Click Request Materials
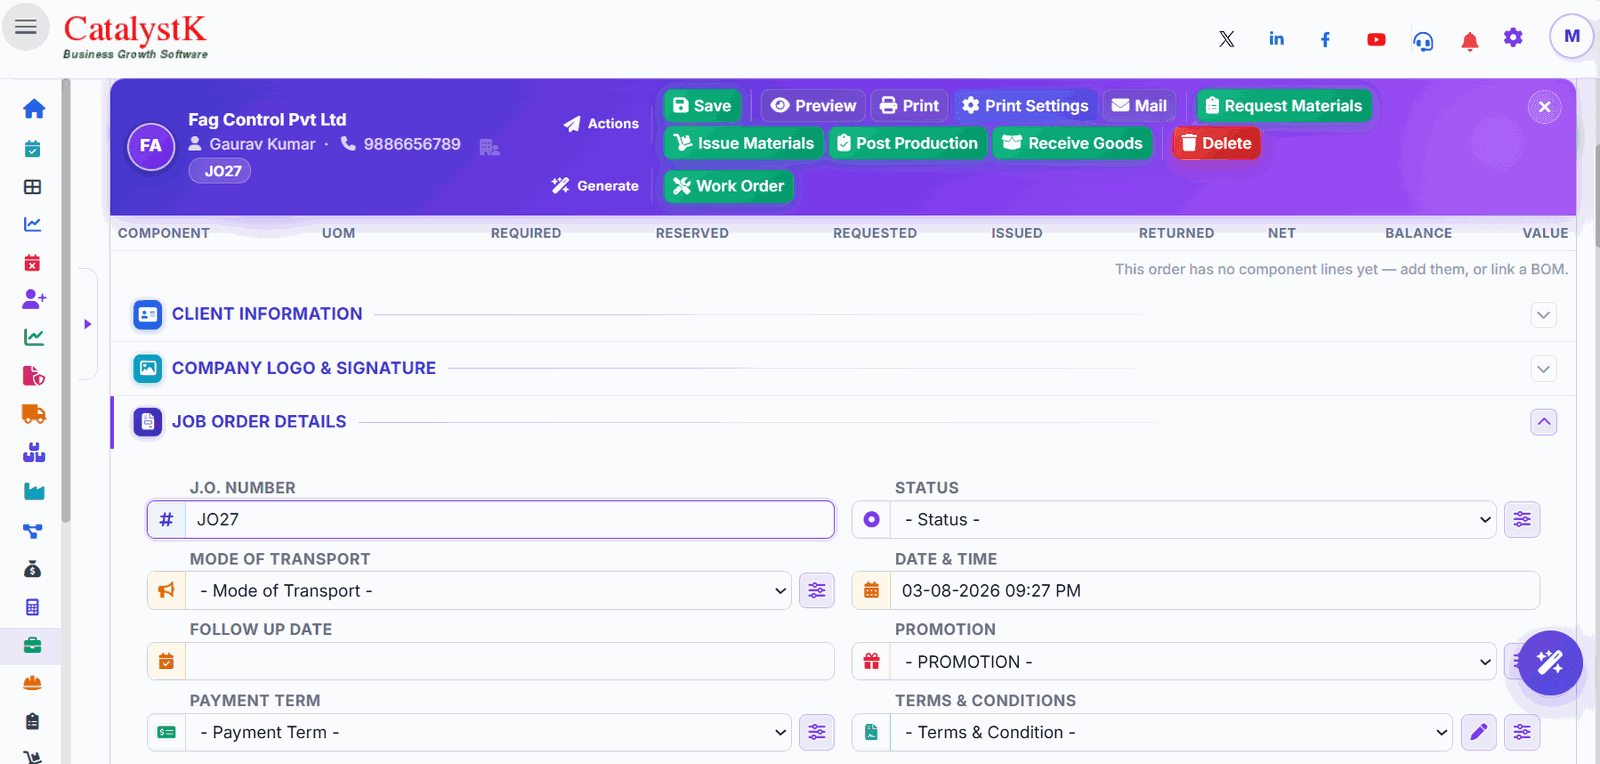Viewport: 1600px width, 764px height. (x=1284, y=106)
